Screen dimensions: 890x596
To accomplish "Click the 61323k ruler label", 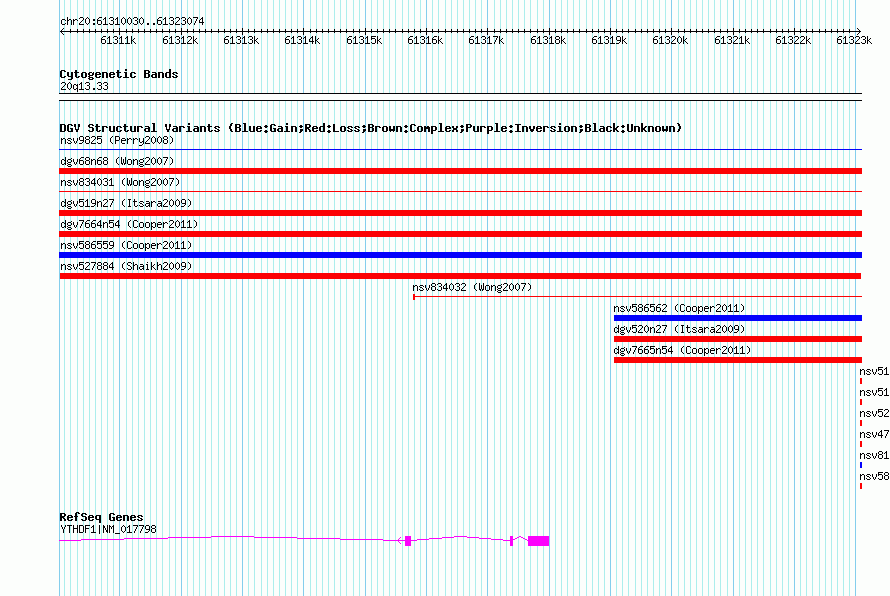I will [x=854, y=40].
